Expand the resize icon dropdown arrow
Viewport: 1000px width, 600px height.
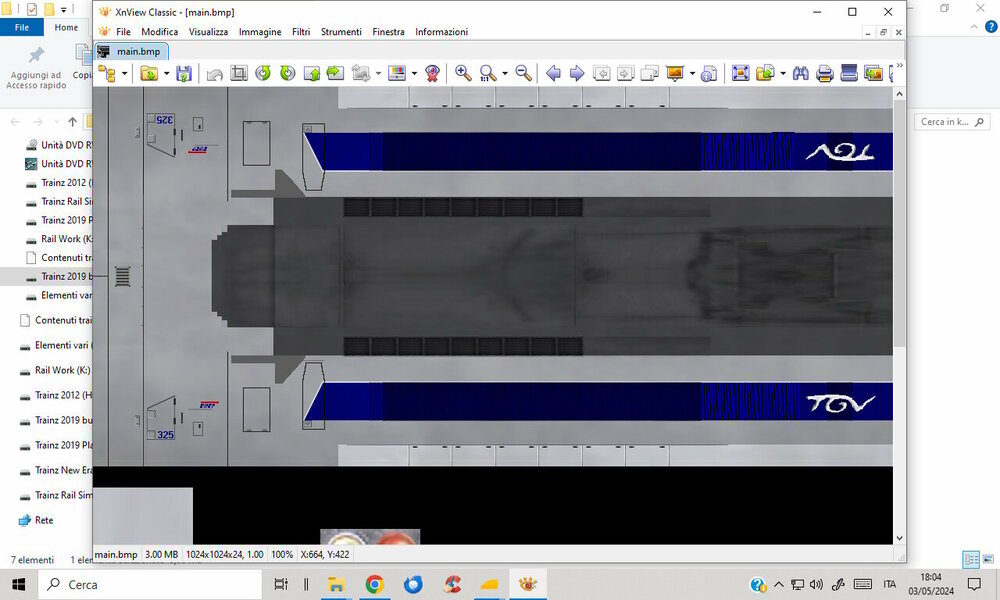click(378, 73)
